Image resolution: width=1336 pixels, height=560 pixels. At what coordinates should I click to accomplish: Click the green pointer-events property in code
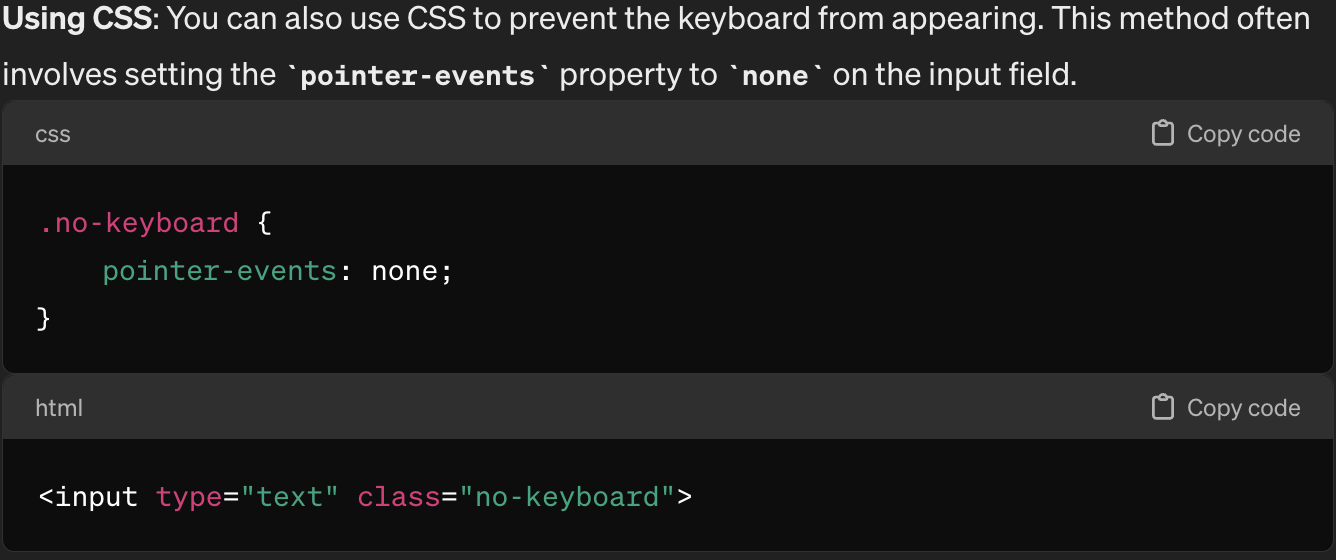coord(220,271)
